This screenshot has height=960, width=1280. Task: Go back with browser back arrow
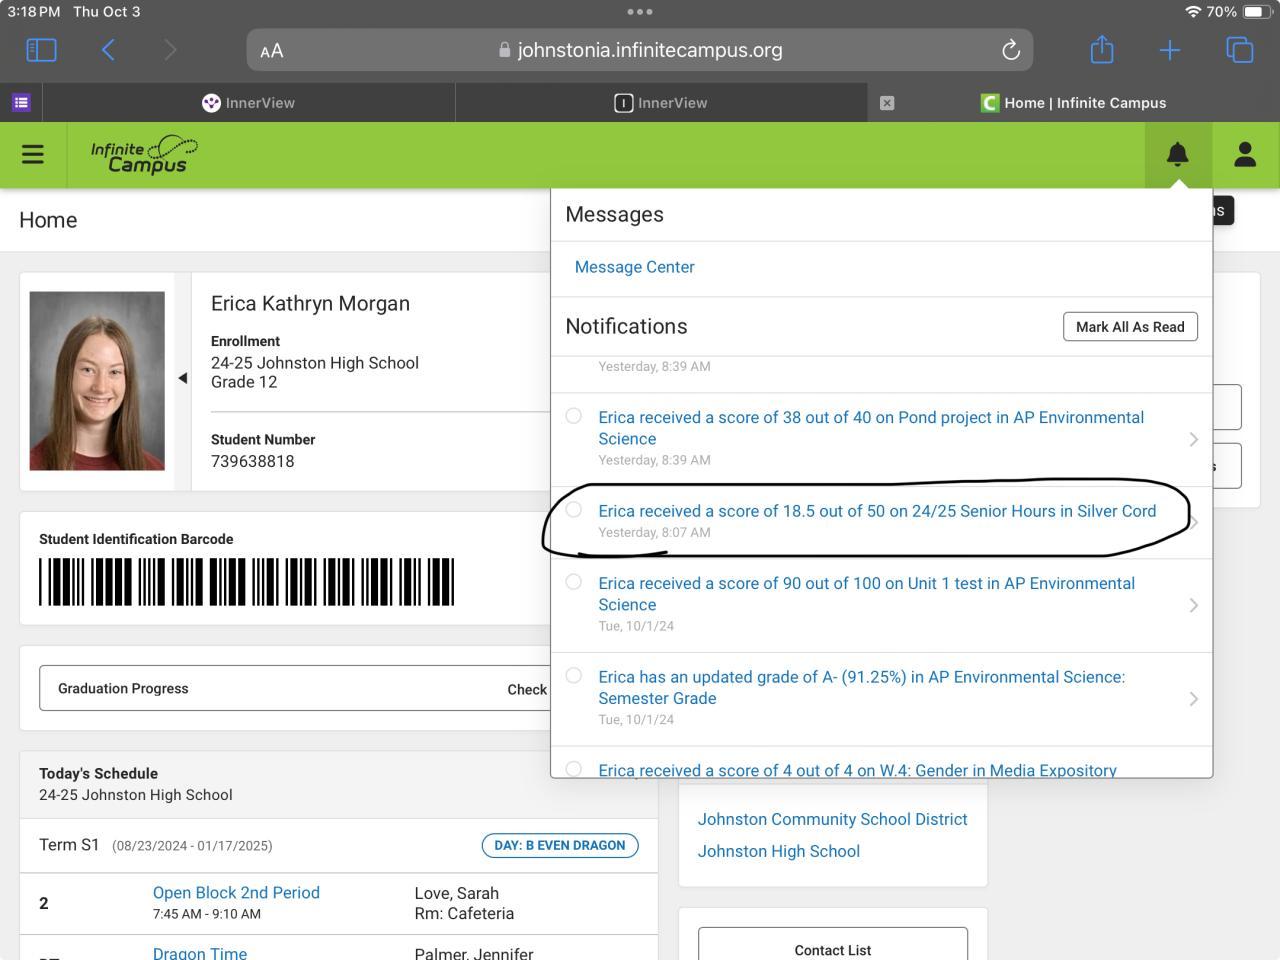(x=108, y=50)
